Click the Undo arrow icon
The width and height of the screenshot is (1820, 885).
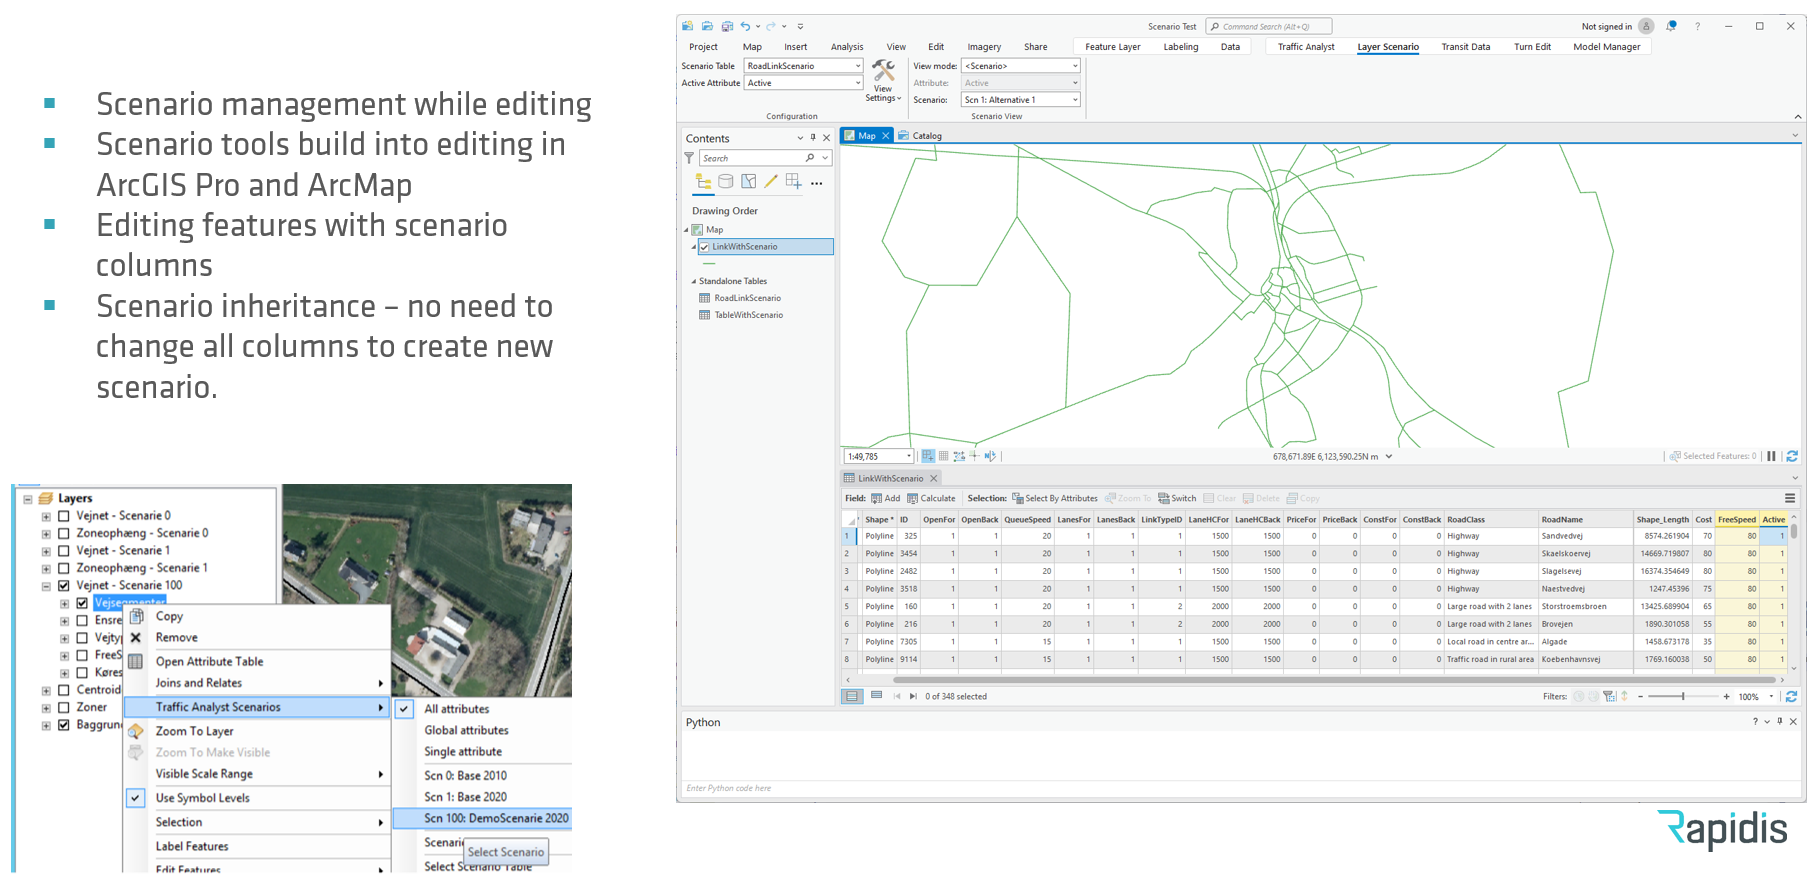coord(745,26)
